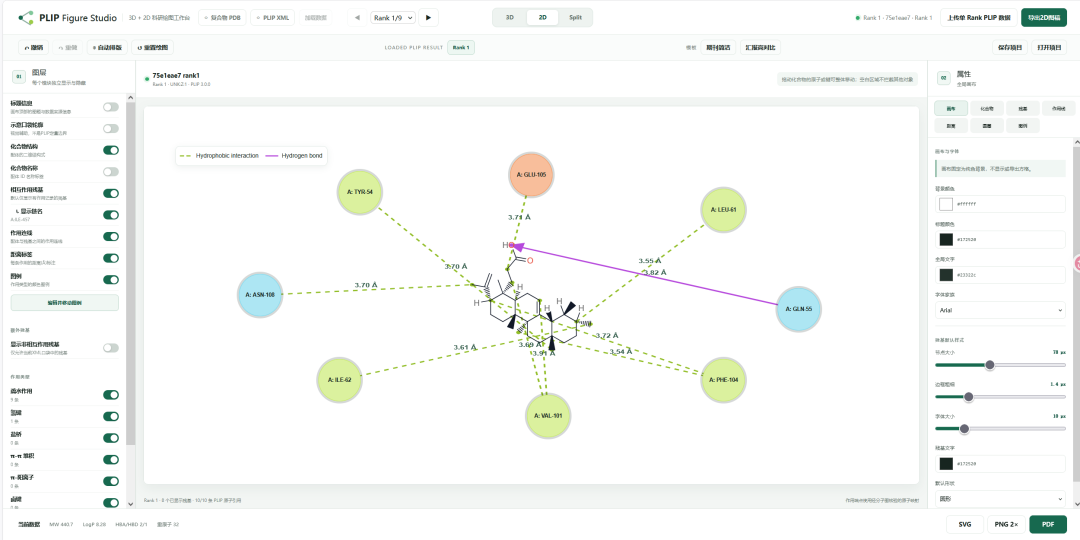Click the red O carbonyl atom on ligand

point(530,260)
